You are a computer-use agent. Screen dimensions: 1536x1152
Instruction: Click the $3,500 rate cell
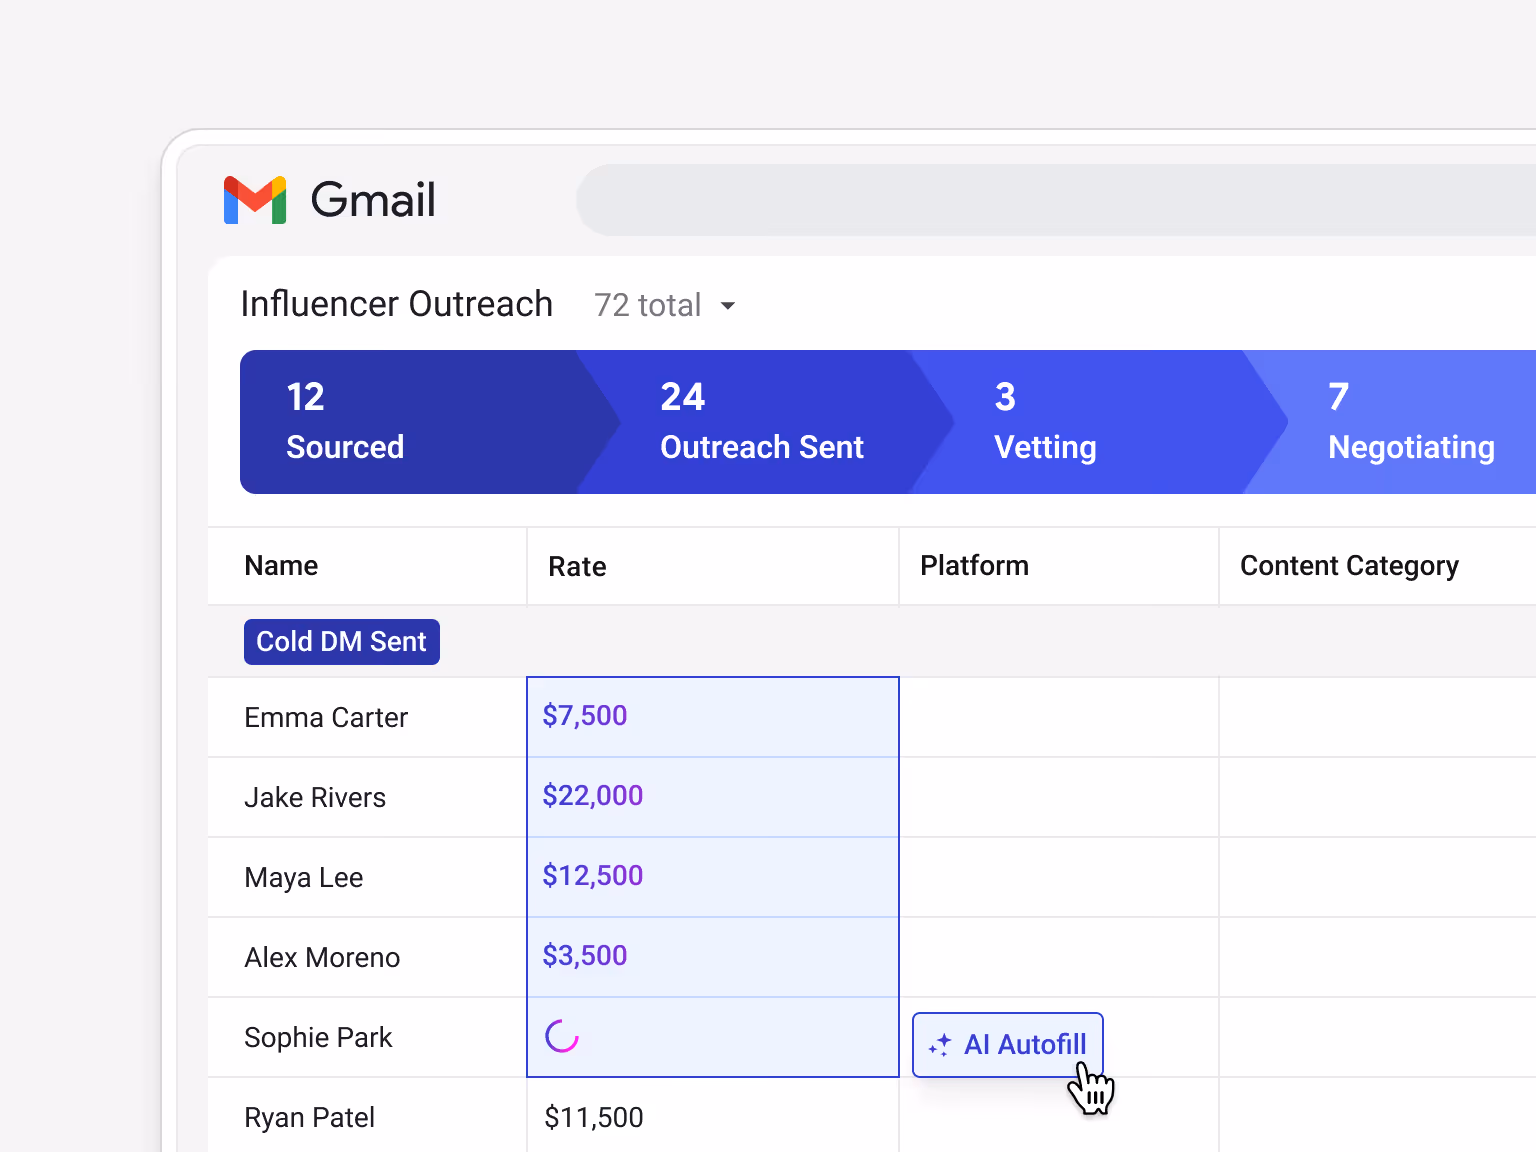click(x=713, y=957)
